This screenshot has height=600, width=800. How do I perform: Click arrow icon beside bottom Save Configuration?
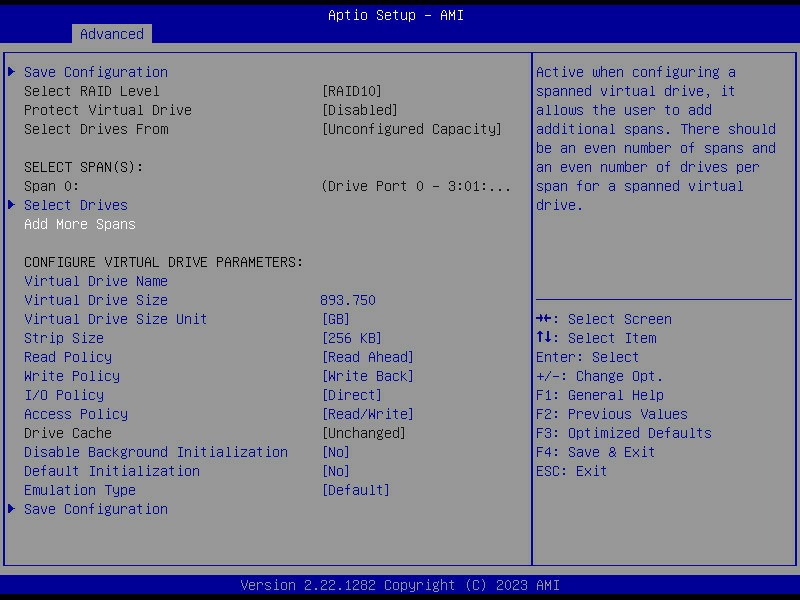[12, 509]
